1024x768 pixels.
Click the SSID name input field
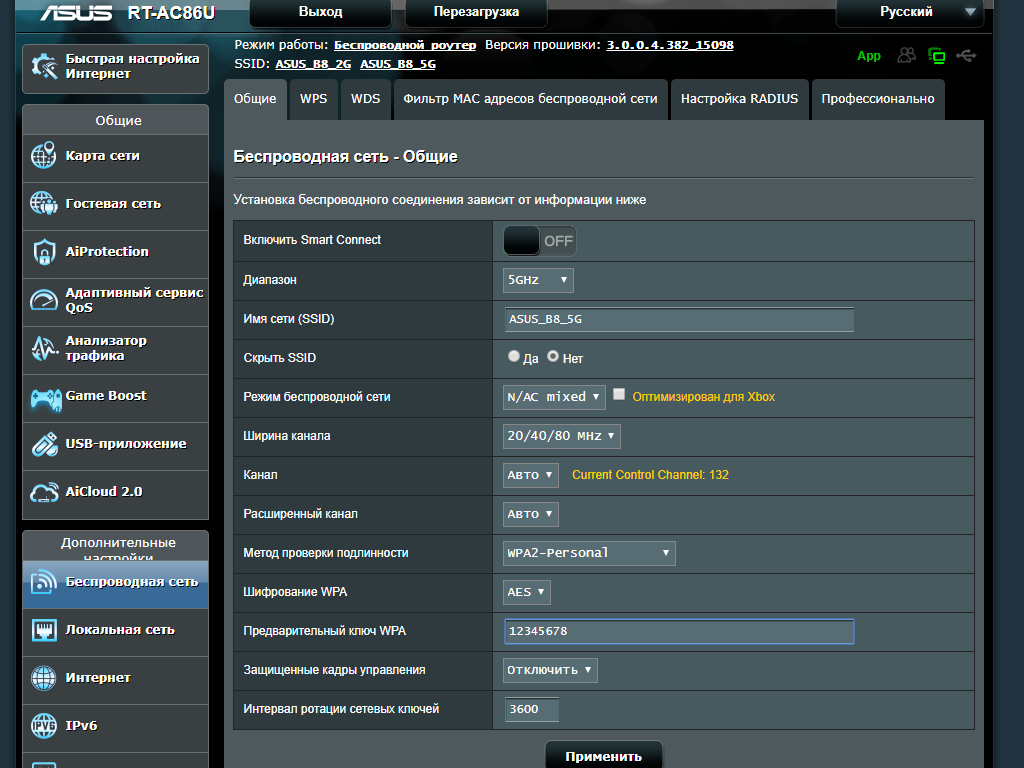679,319
